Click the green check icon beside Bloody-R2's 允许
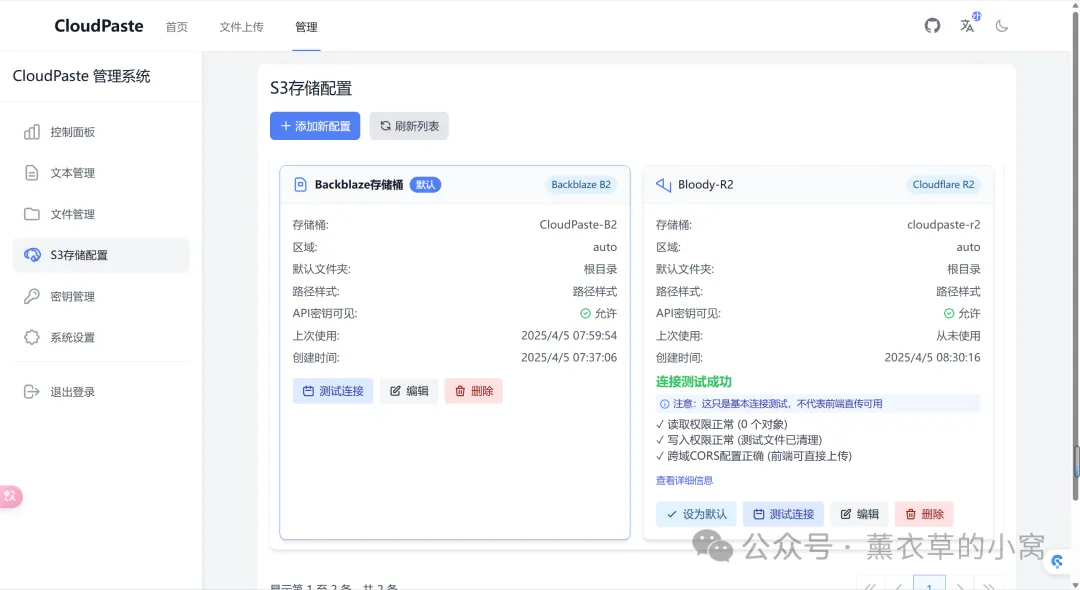Viewport: 1080px width, 590px height. [949, 313]
